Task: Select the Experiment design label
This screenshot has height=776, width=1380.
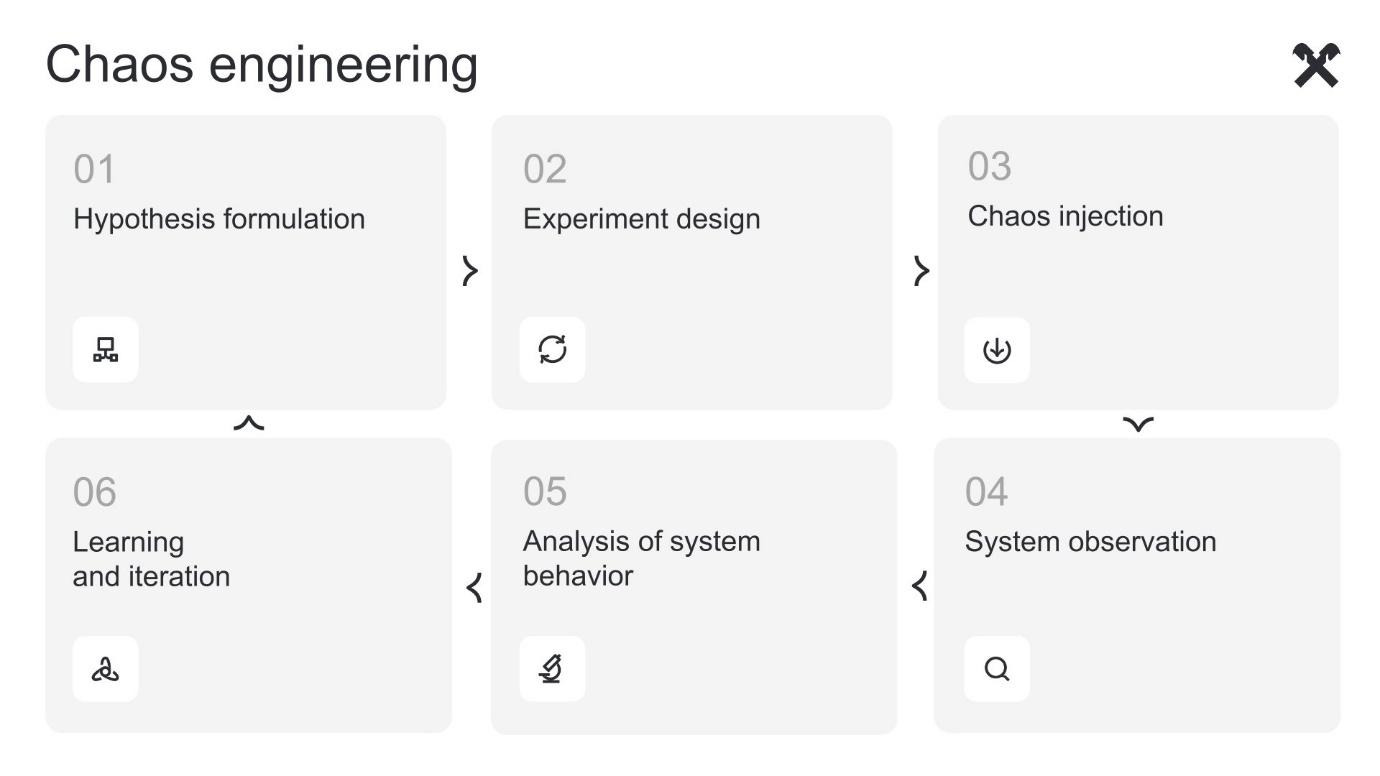Action: [641, 219]
